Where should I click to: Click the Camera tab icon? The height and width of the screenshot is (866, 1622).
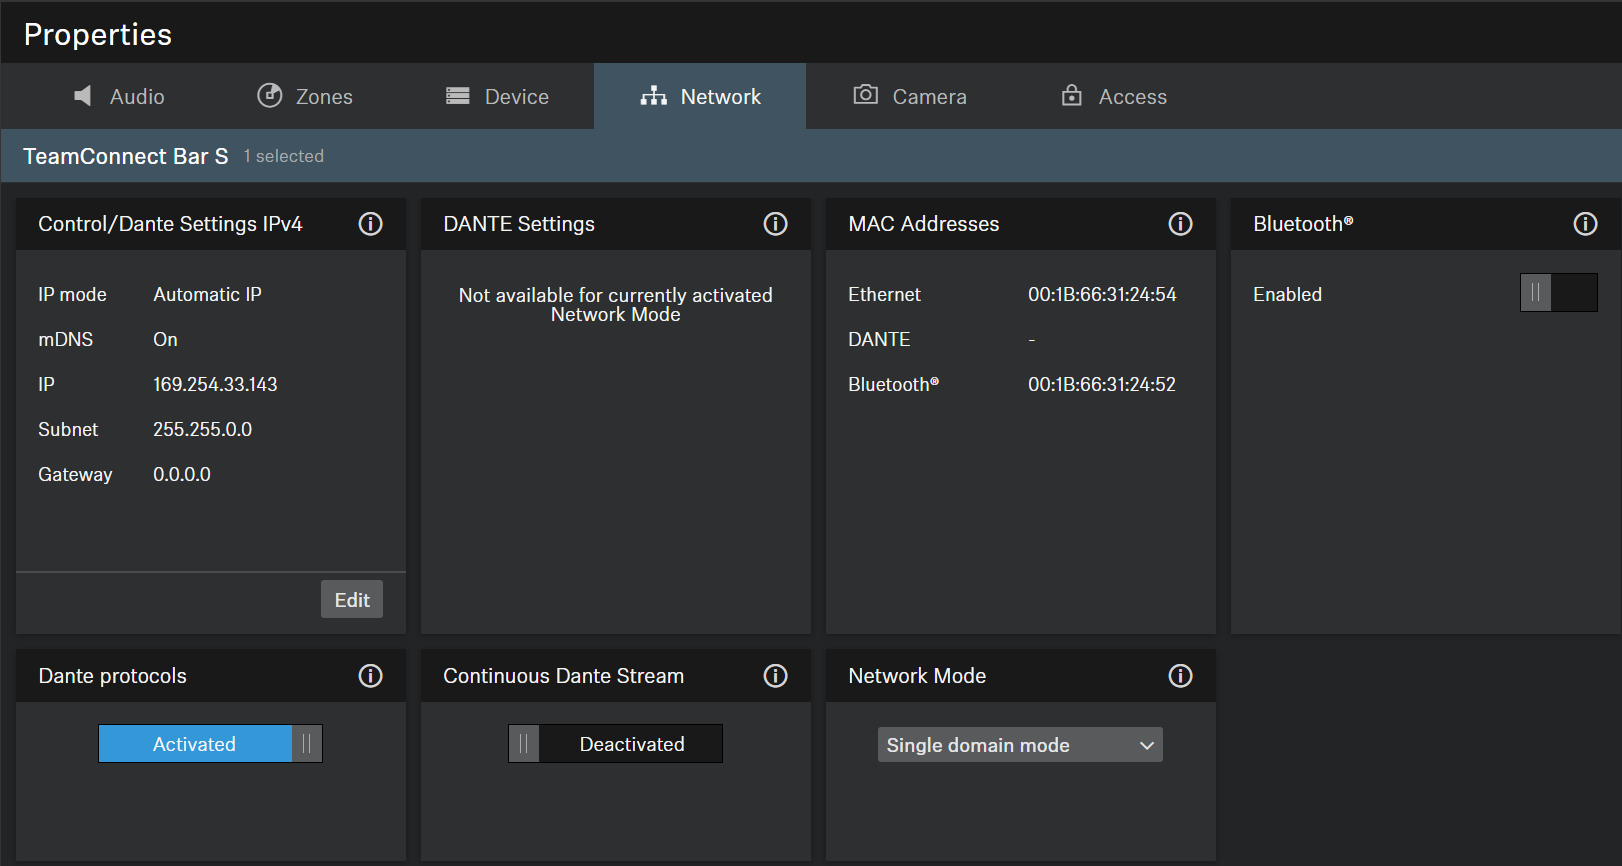coord(865,95)
